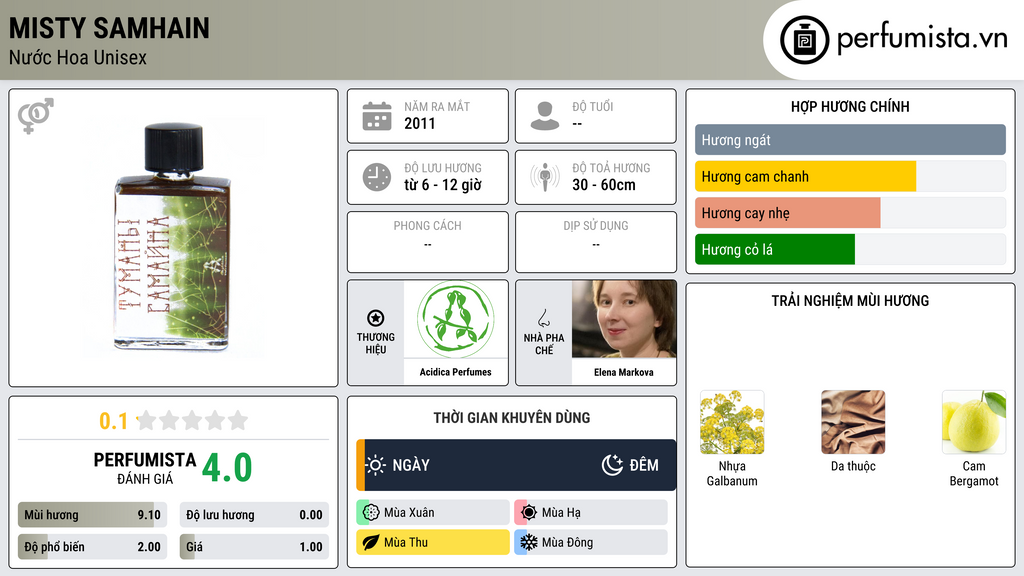Click the Nước Hoa Unisex subtitle
This screenshot has width=1024, height=576.
click(x=78, y=58)
